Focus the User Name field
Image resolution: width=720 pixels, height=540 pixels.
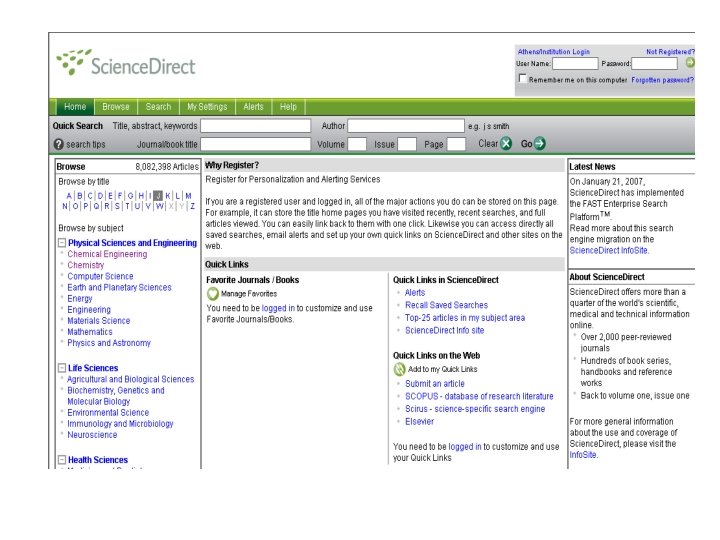coord(575,63)
